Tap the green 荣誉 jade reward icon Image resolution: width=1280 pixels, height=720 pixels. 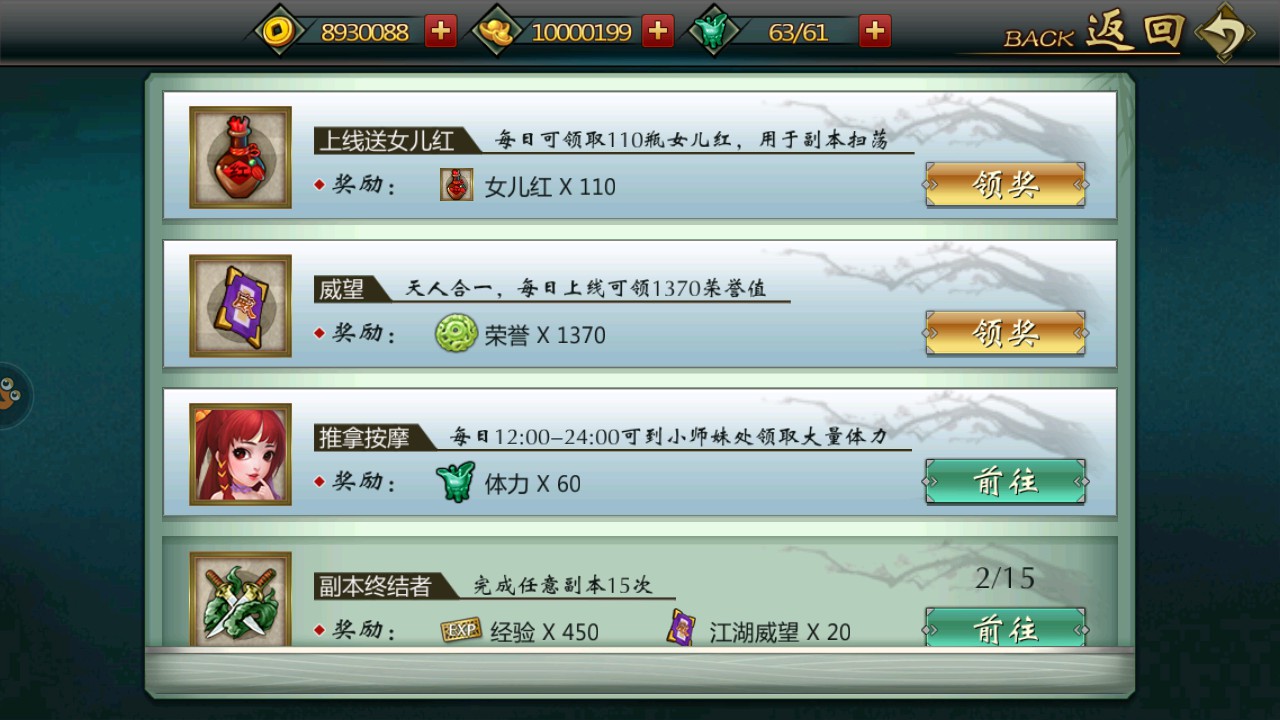click(x=456, y=333)
